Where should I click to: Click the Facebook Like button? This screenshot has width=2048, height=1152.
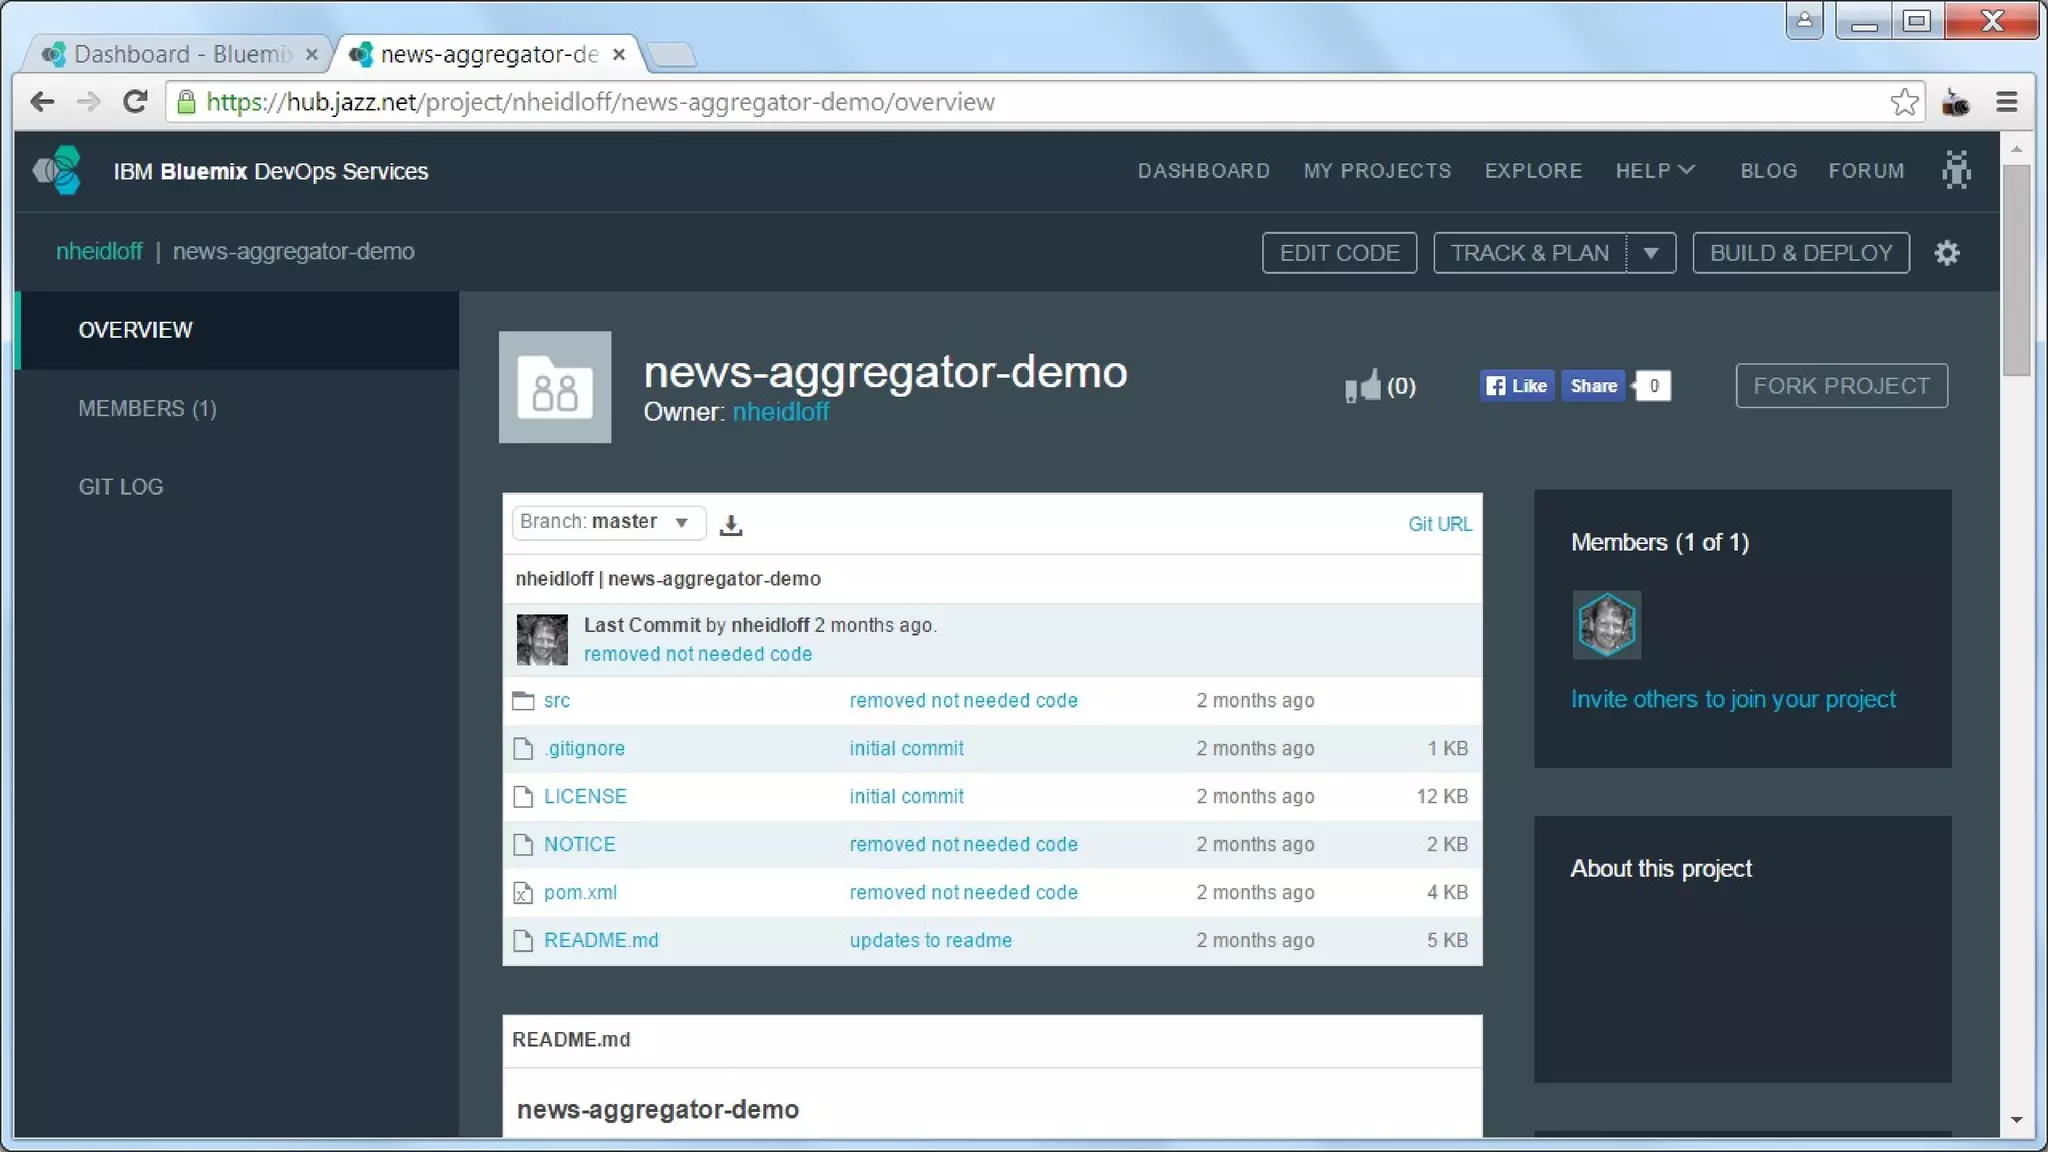(1517, 386)
